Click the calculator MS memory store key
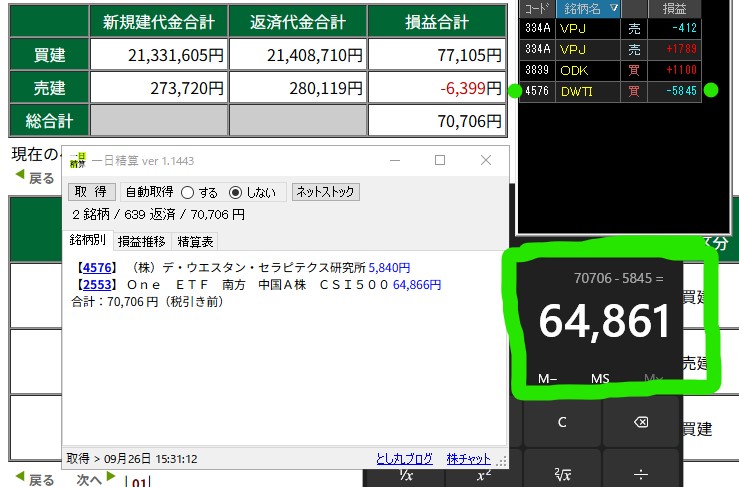This screenshot has width=739, height=487. click(x=600, y=379)
